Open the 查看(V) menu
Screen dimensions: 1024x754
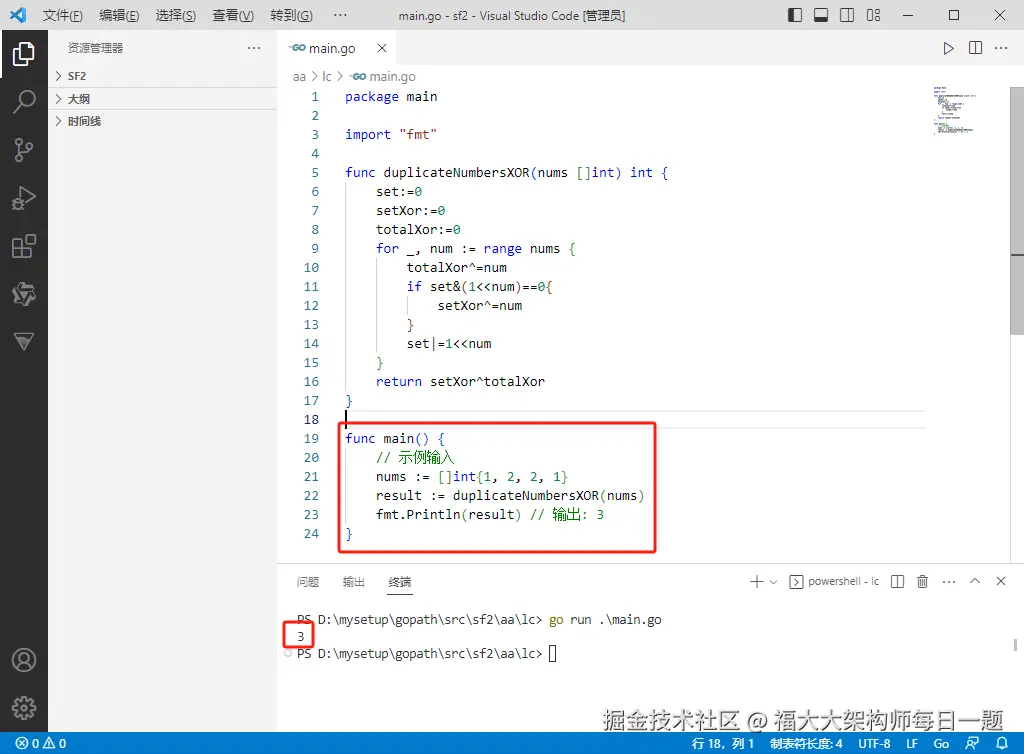coord(233,16)
